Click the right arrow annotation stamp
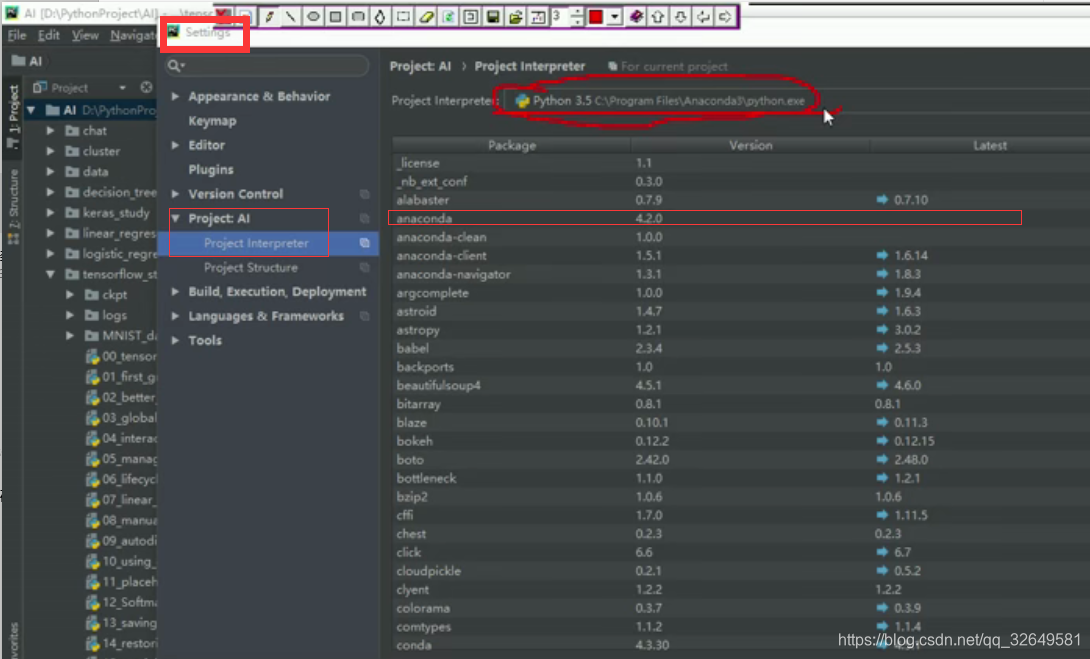 pyautogui.click(x=725, y=16)
